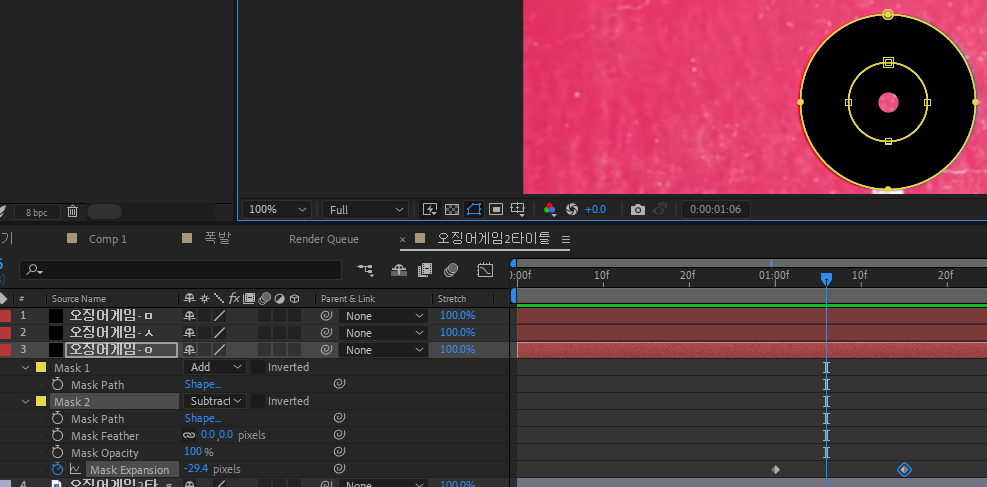Enable stopwatch for Mask Opacity
Viewport: 987px width, 487px height.
58,452
